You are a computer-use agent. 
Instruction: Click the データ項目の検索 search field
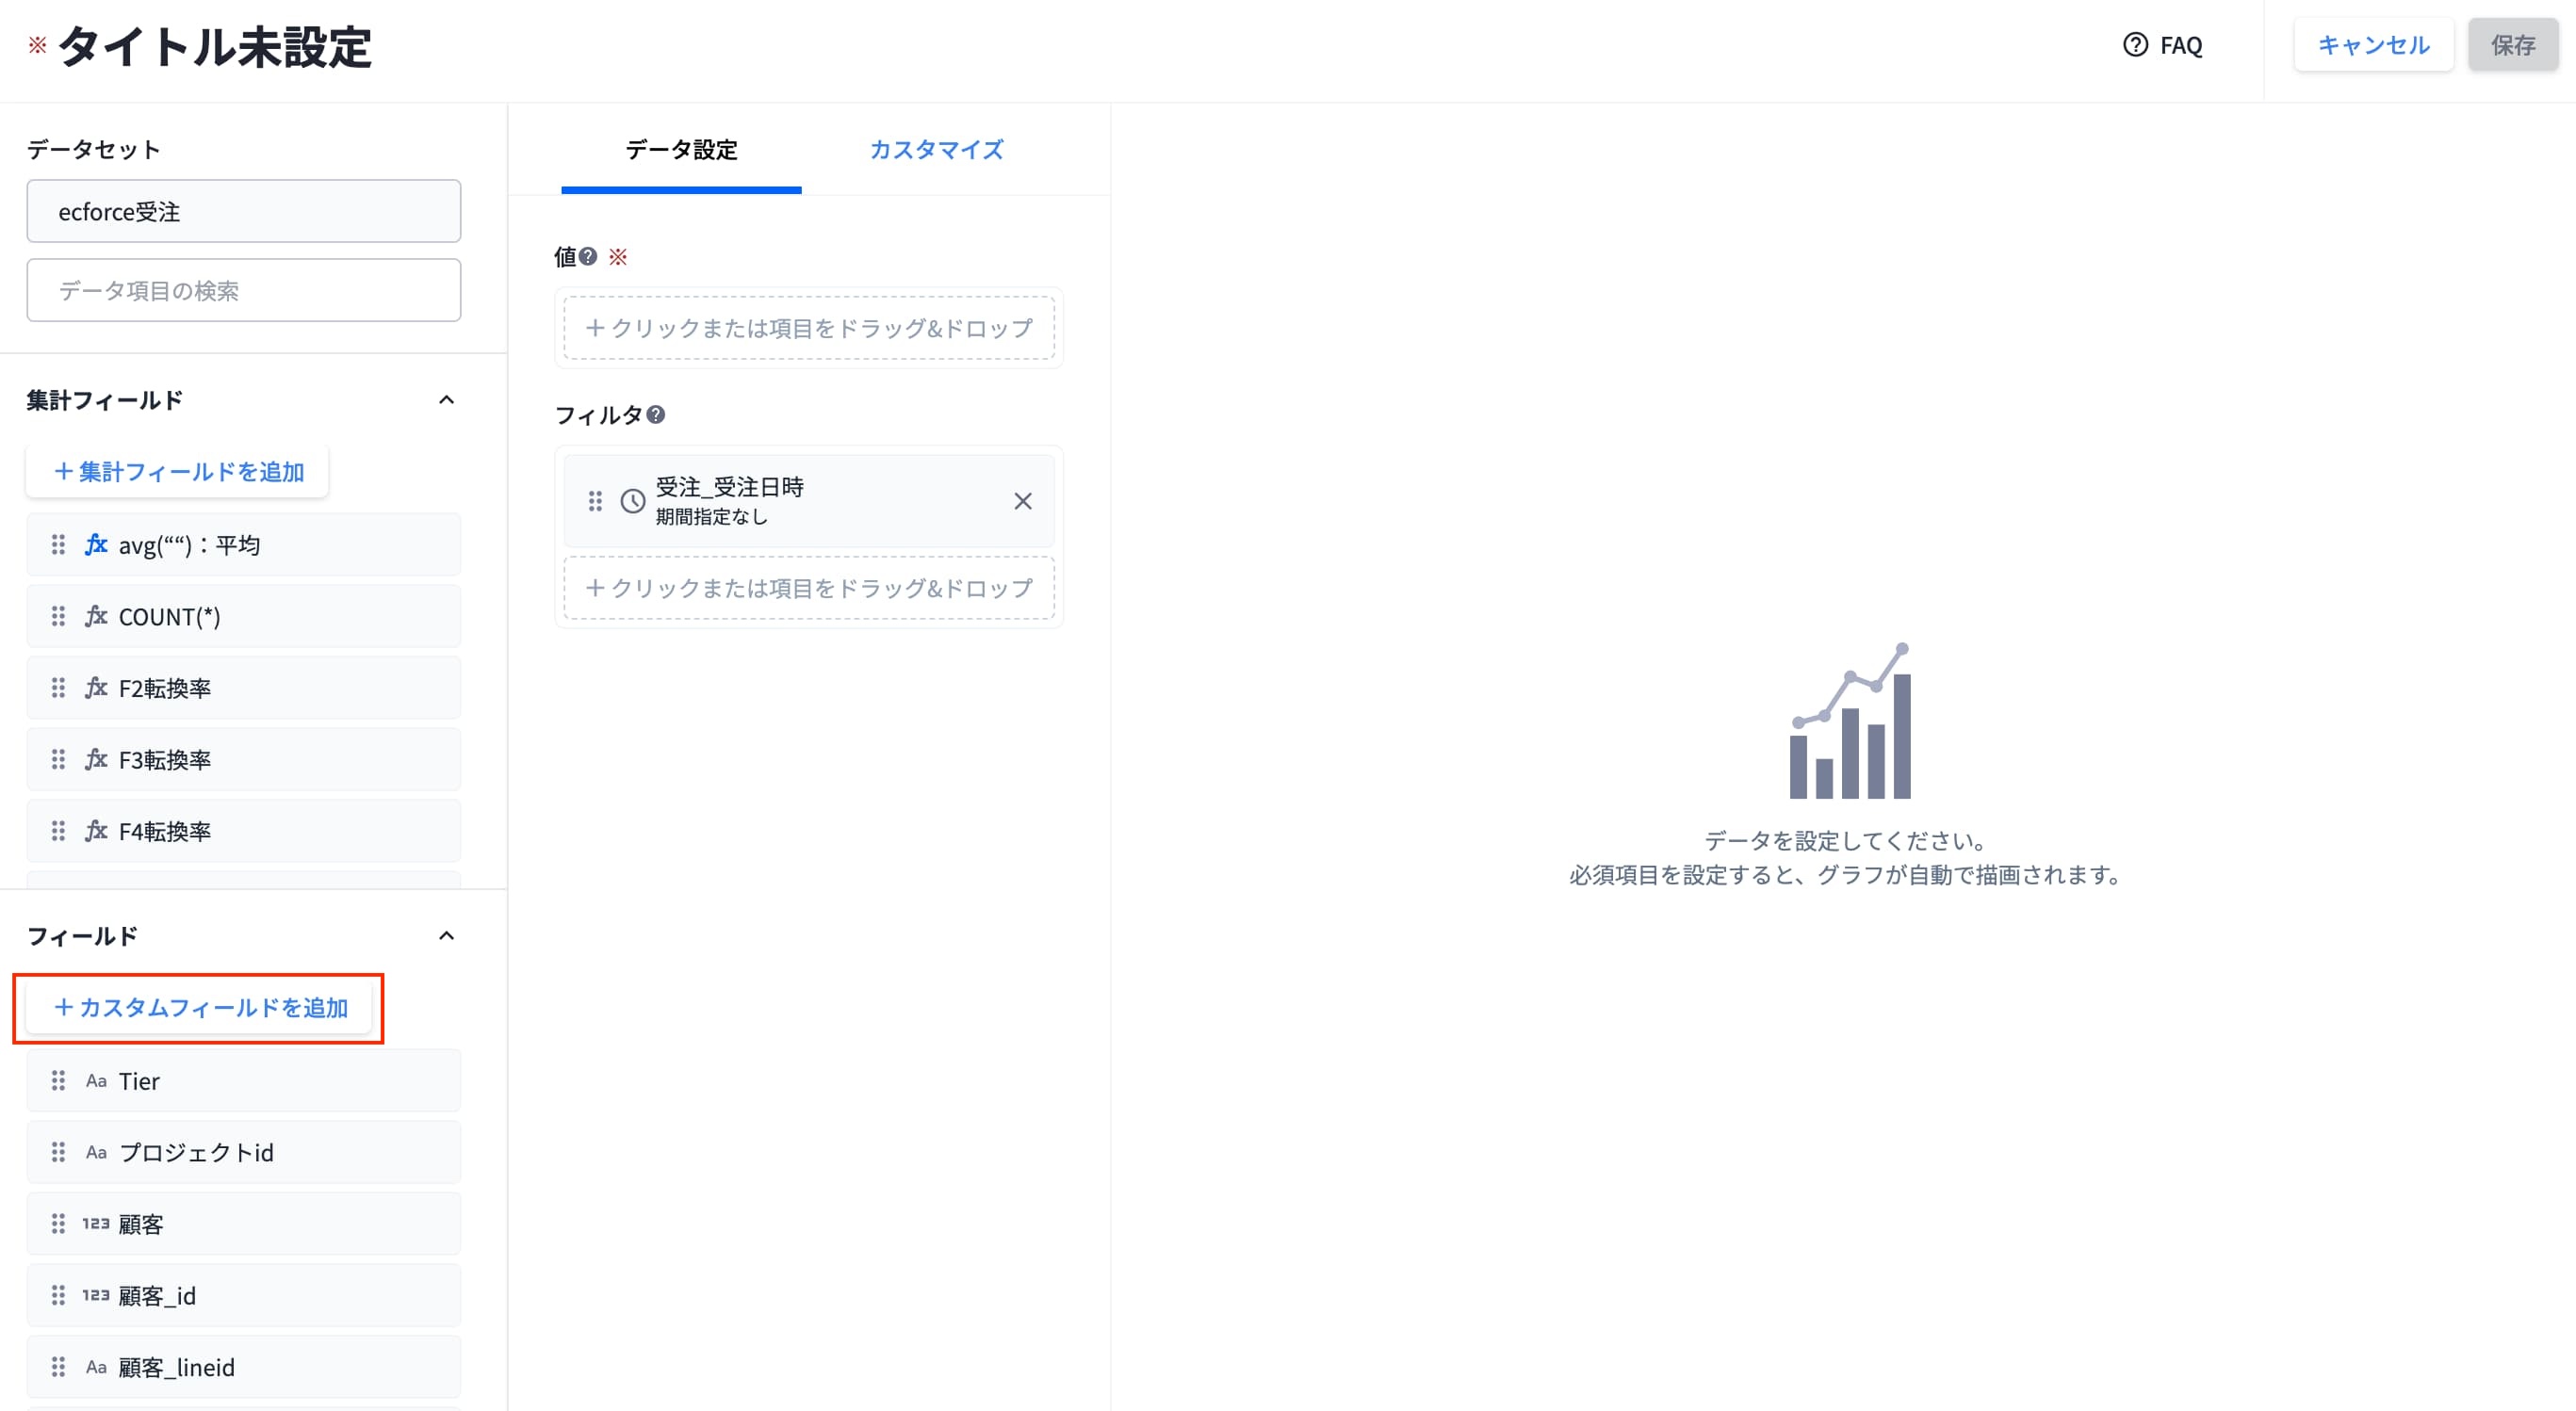244,290
